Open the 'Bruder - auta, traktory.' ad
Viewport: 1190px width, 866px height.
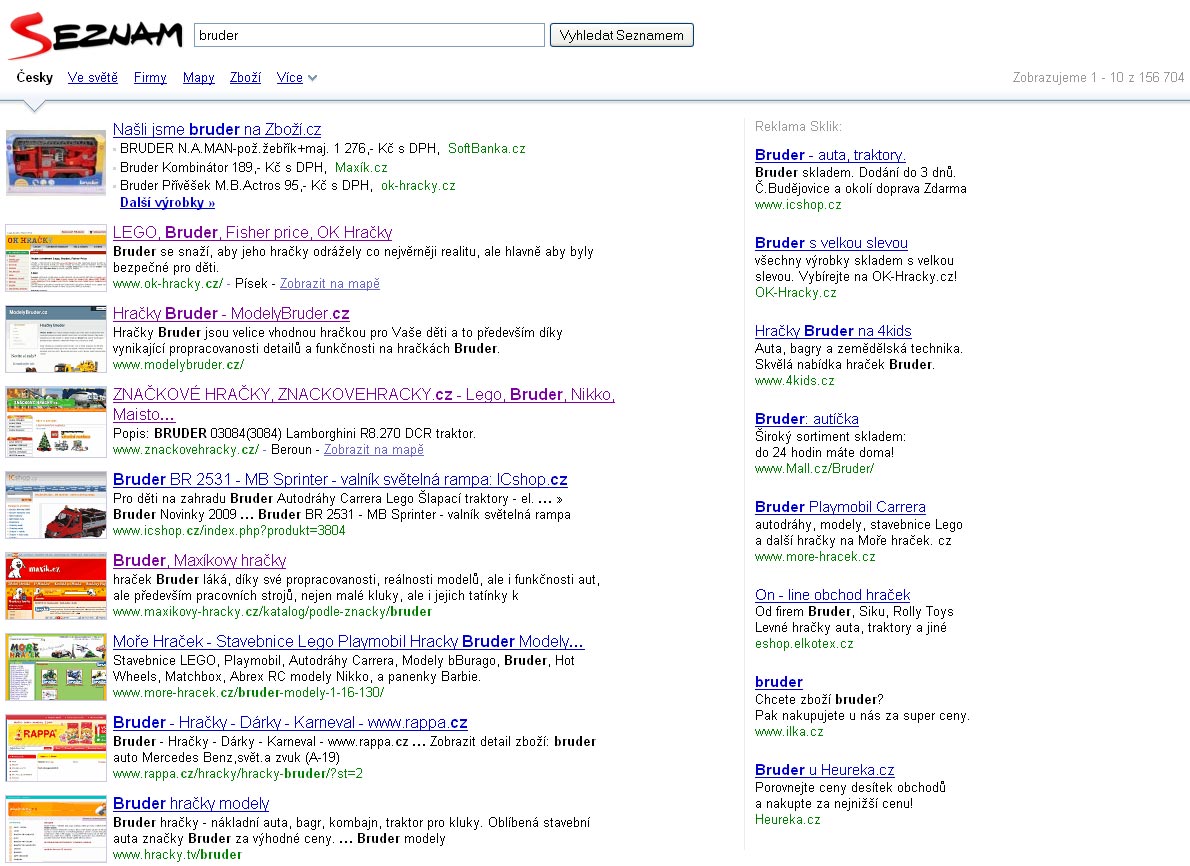coord(830,155)
